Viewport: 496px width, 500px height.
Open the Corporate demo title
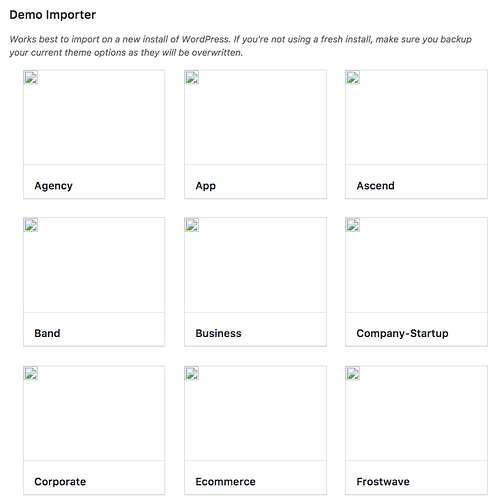60,482
